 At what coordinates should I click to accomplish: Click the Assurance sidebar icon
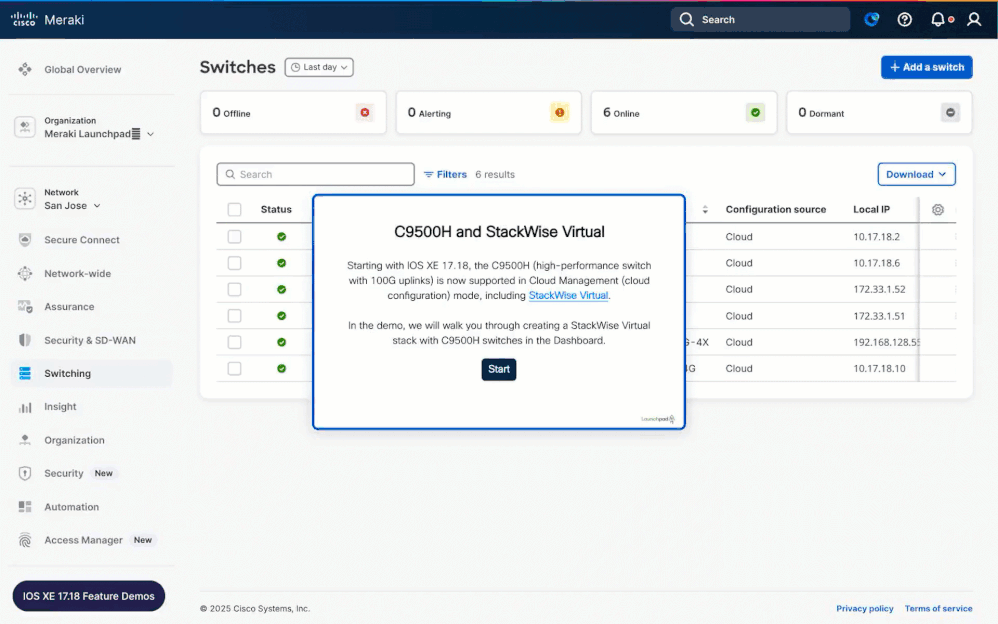pyautogui.click(x=25, y=307)
